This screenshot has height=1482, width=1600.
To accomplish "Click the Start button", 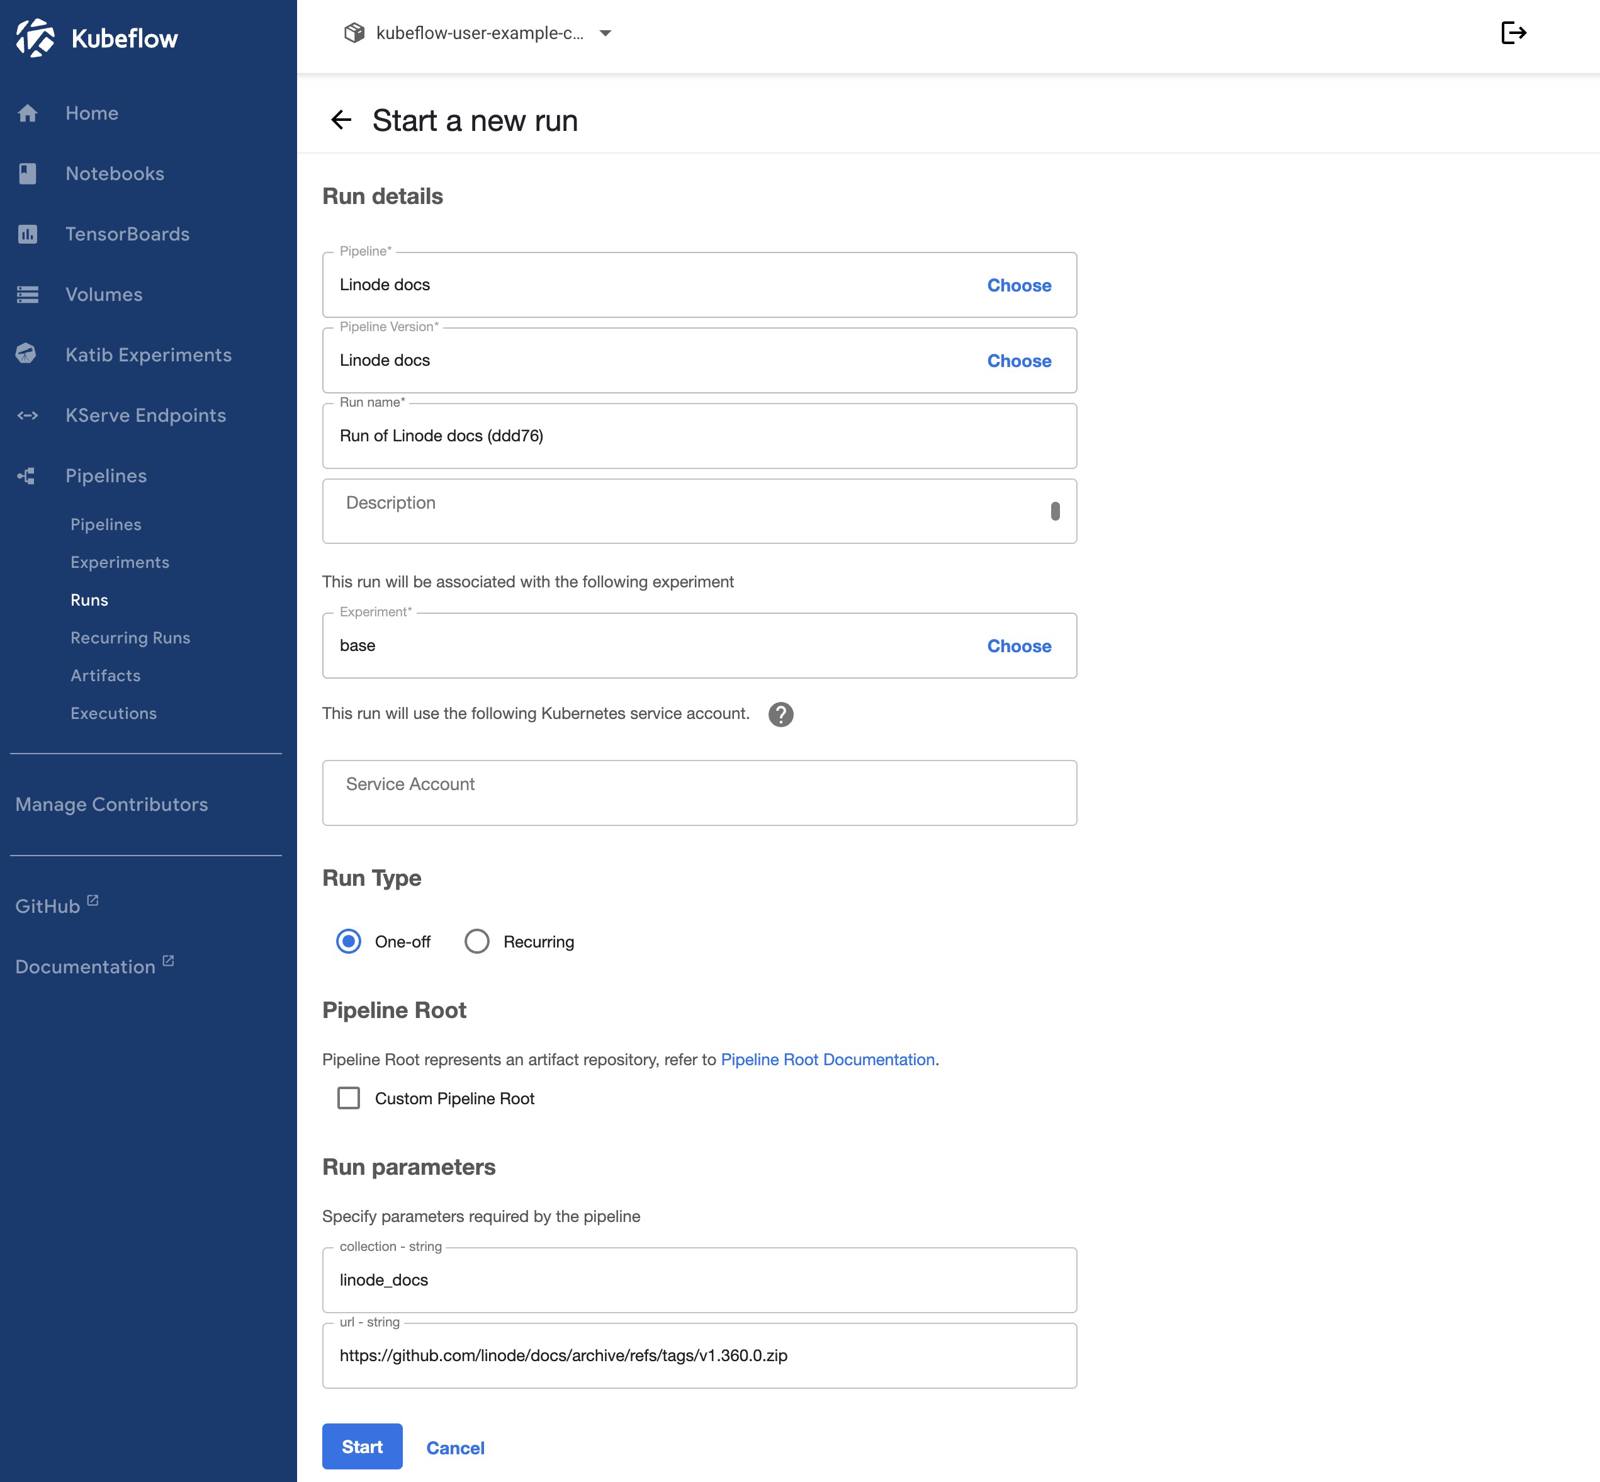I will coord(361,1446).
